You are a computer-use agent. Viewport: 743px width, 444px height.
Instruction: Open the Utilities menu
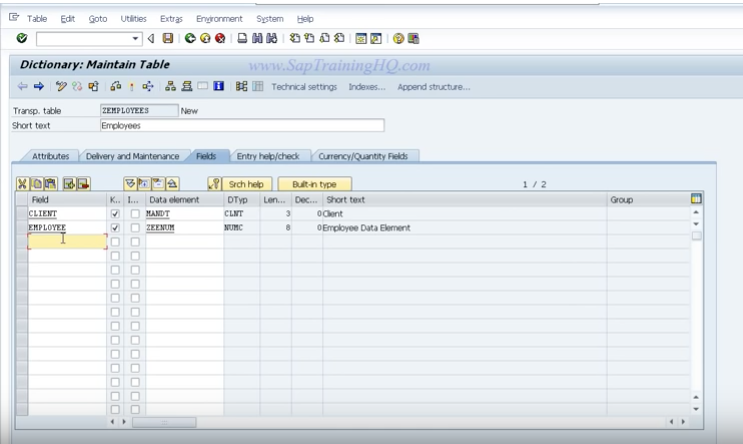tap(132, 19)
